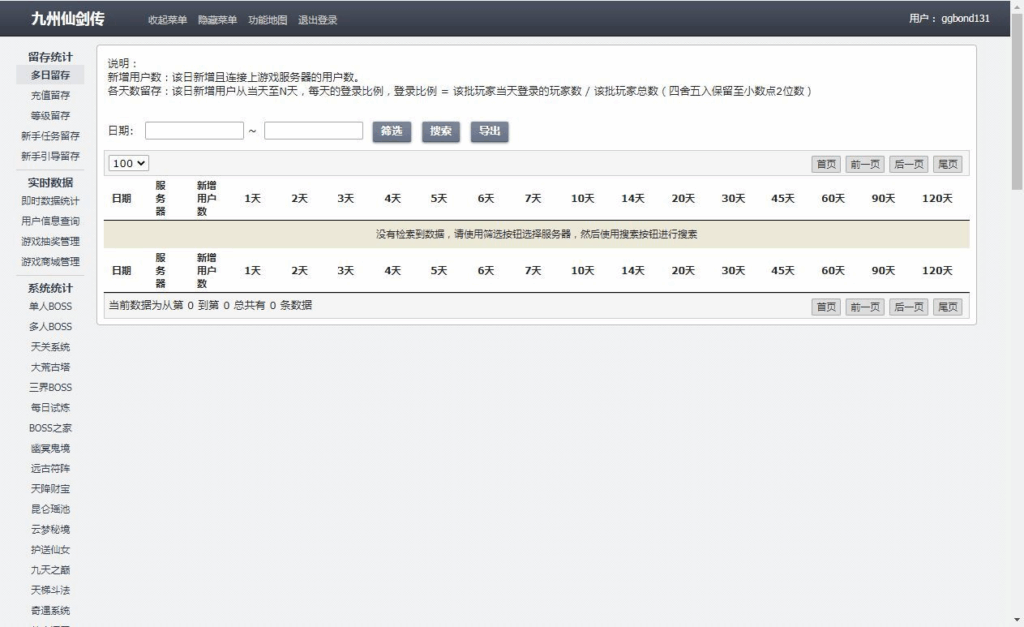
Task: Open the 等级留存 level retention page
Action: click(50, 115)
